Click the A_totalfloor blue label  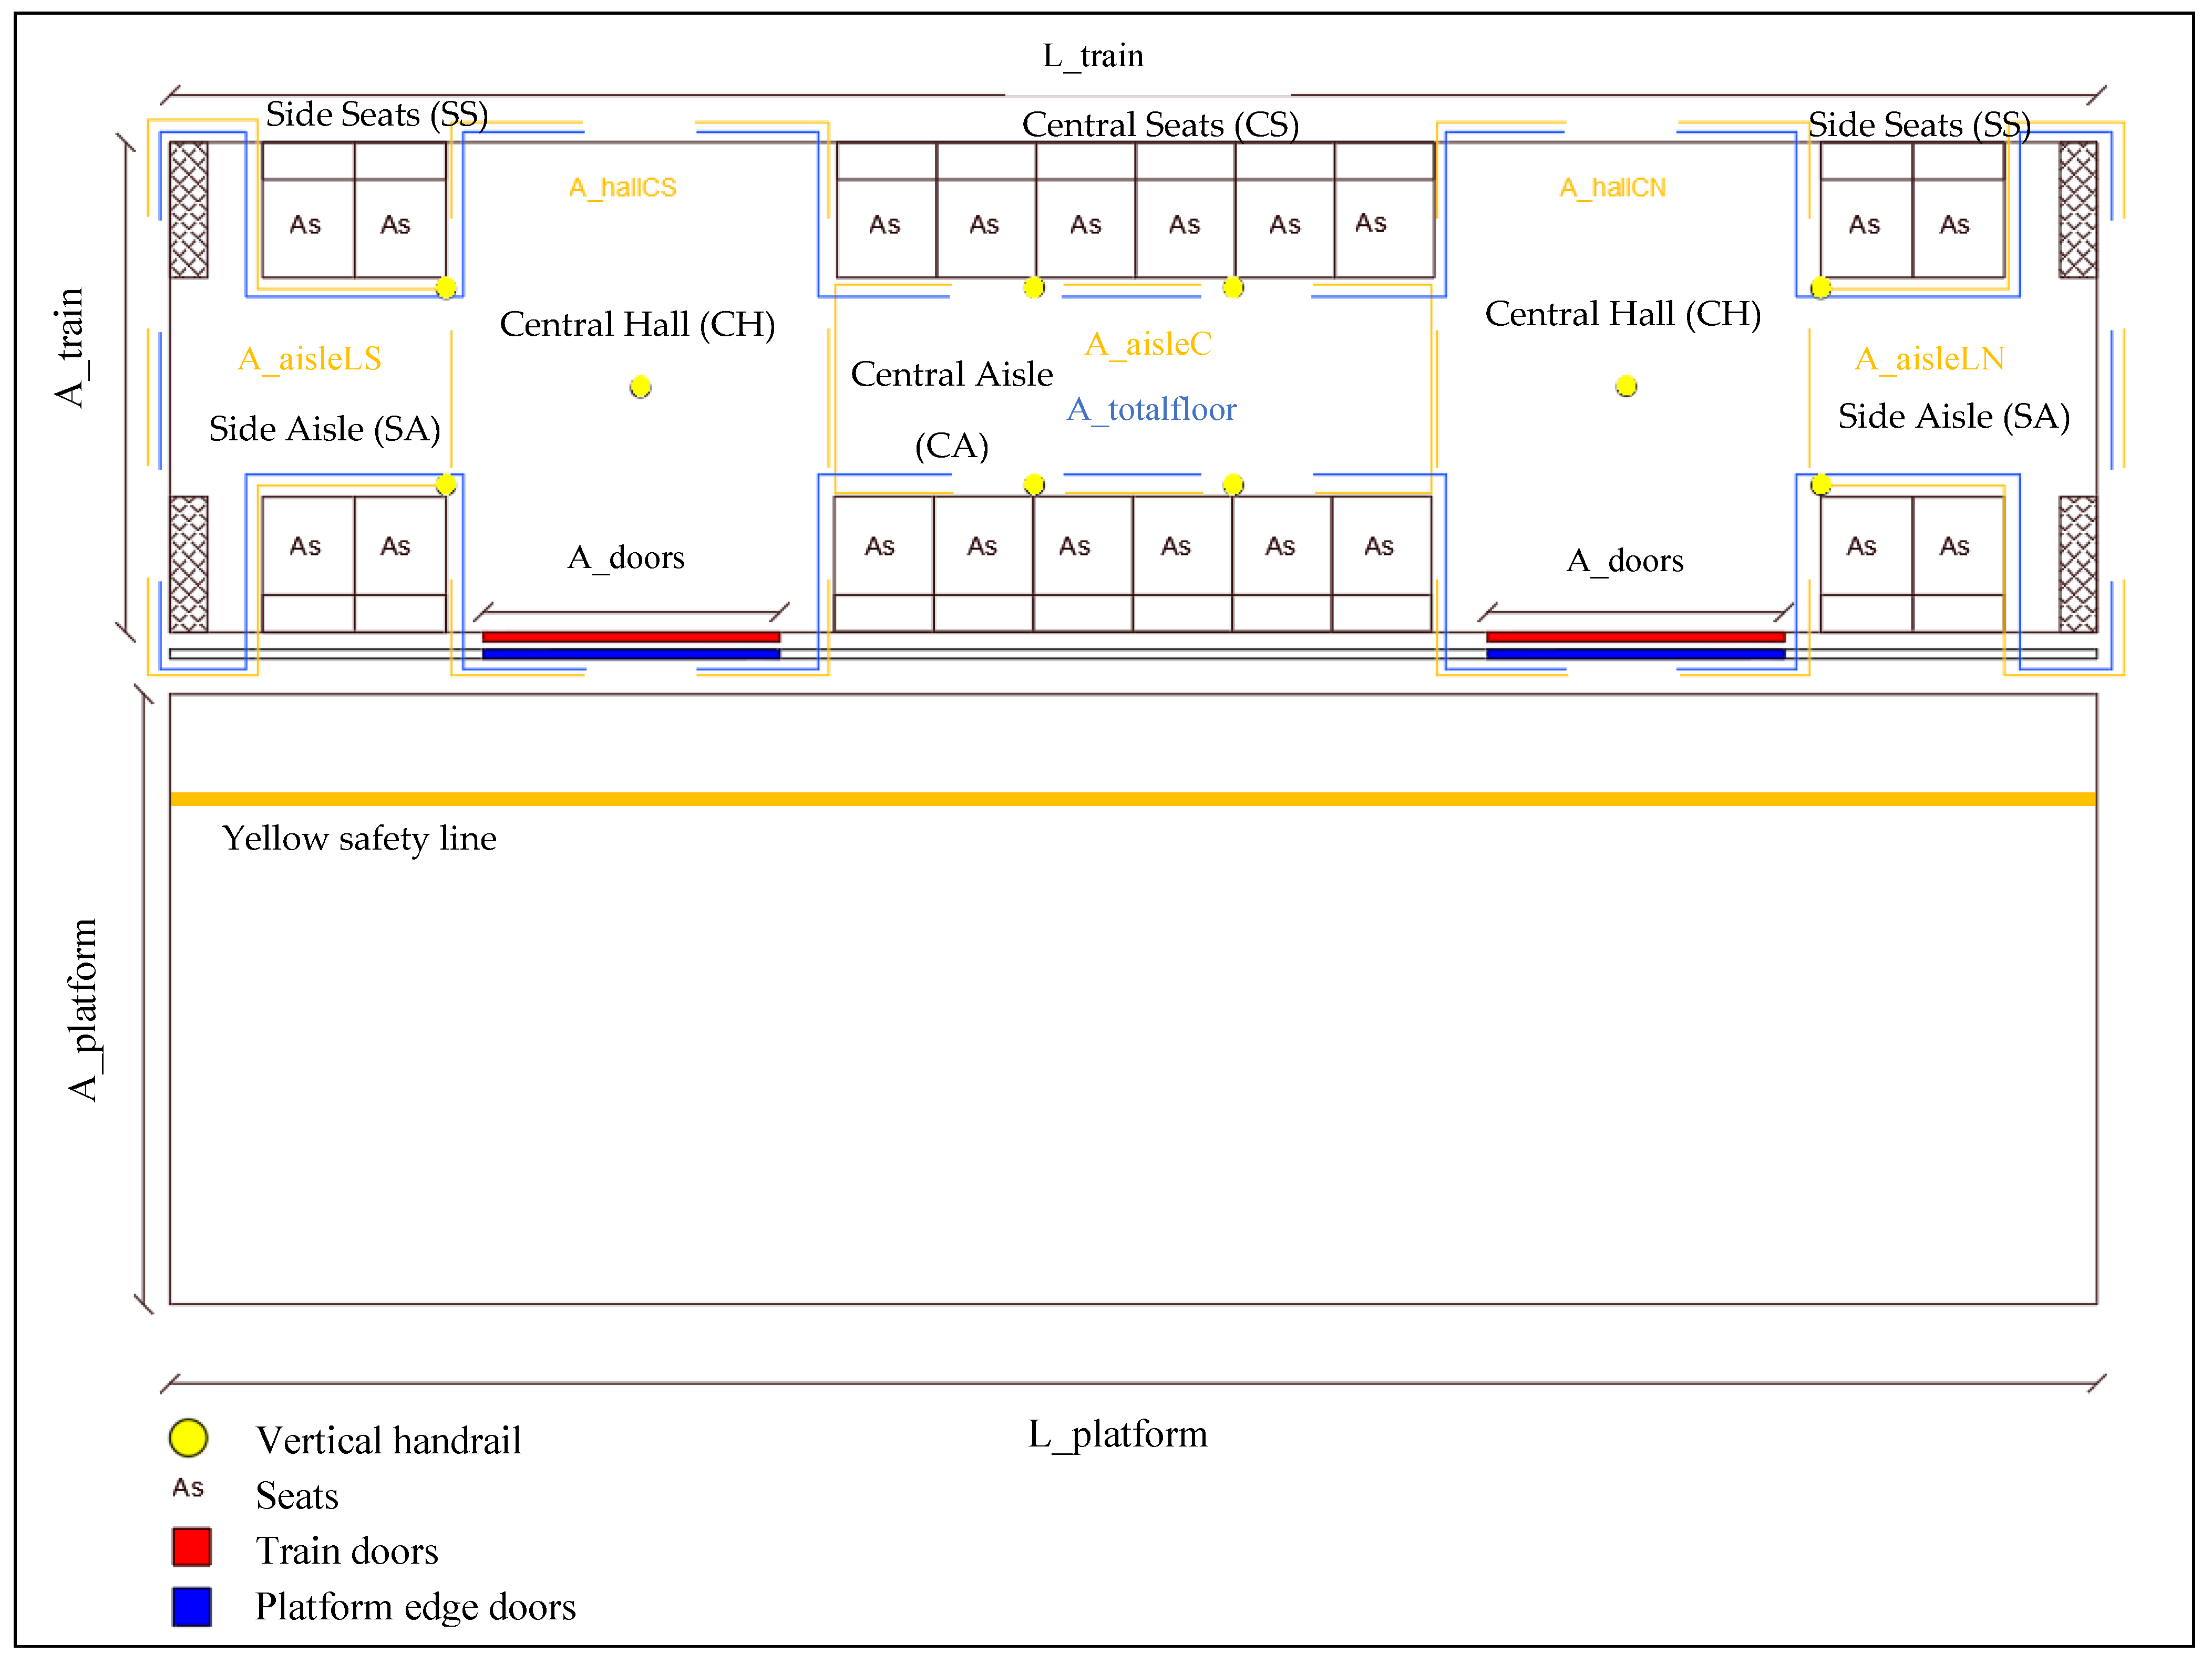(x=1151, y=409)
